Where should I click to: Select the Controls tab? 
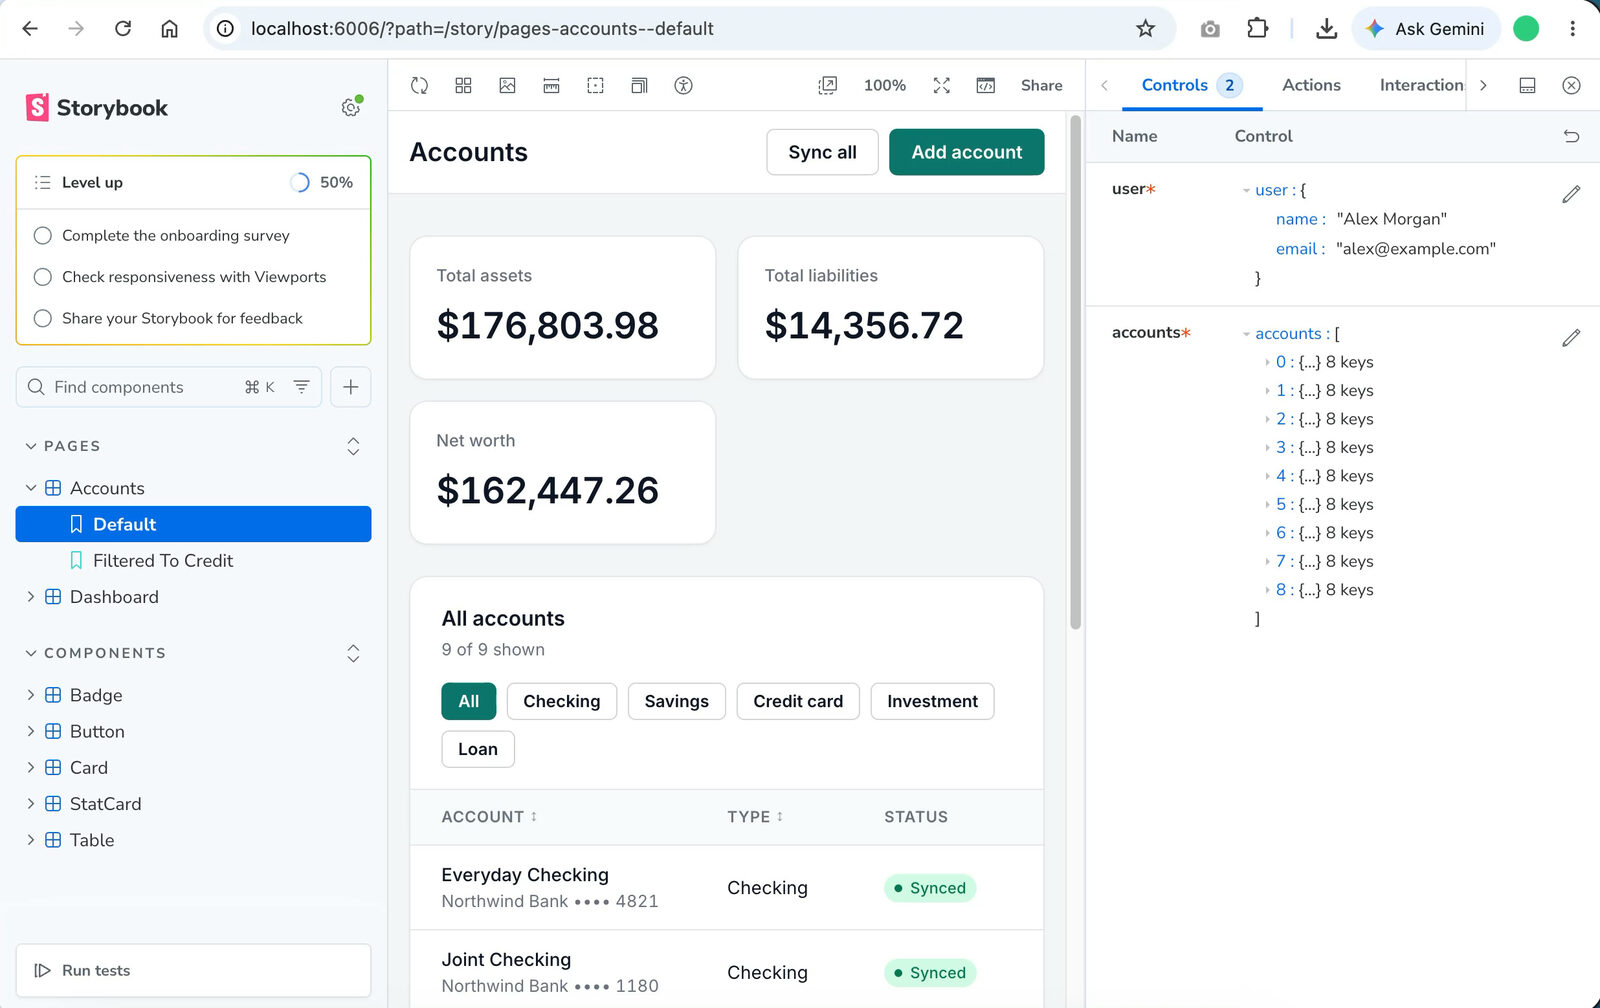point(1191,86)
